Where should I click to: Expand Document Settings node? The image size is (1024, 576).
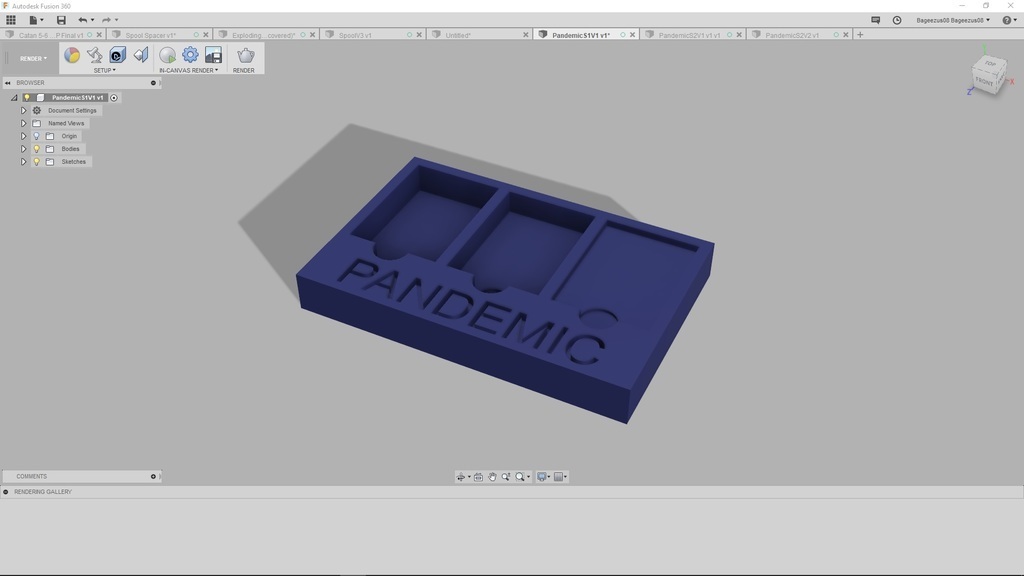coord(24,110)
